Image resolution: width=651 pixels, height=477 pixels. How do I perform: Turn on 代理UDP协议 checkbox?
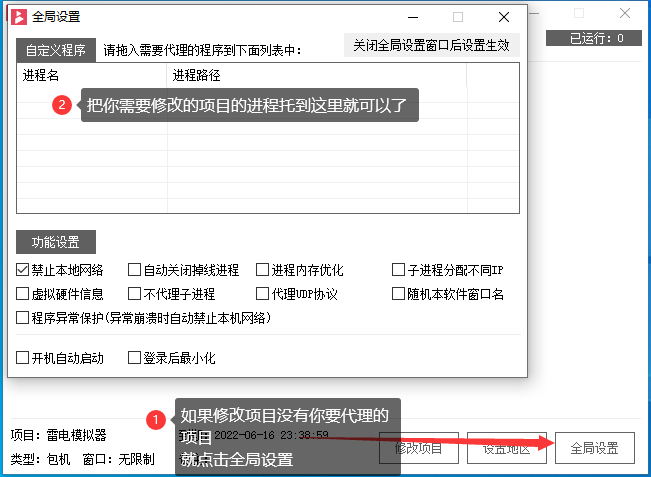coord(263,294)
